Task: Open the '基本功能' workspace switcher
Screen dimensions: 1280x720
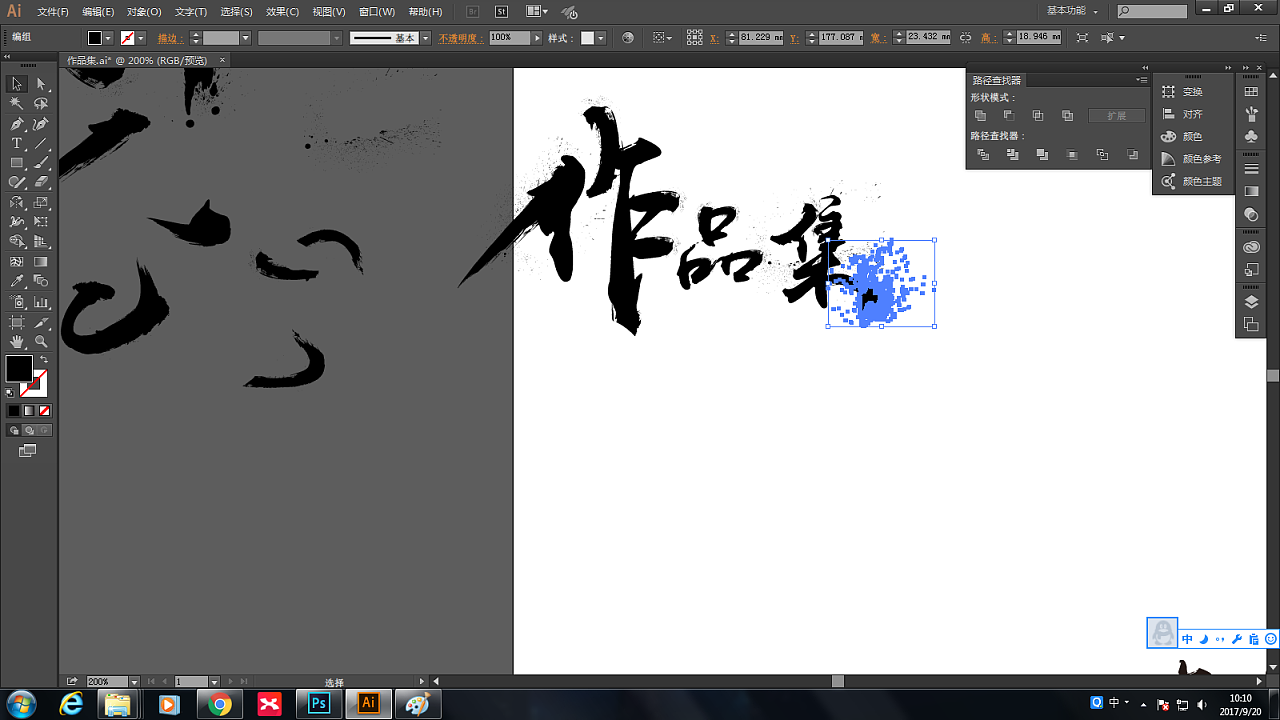Action: [x=1073, y=10]
